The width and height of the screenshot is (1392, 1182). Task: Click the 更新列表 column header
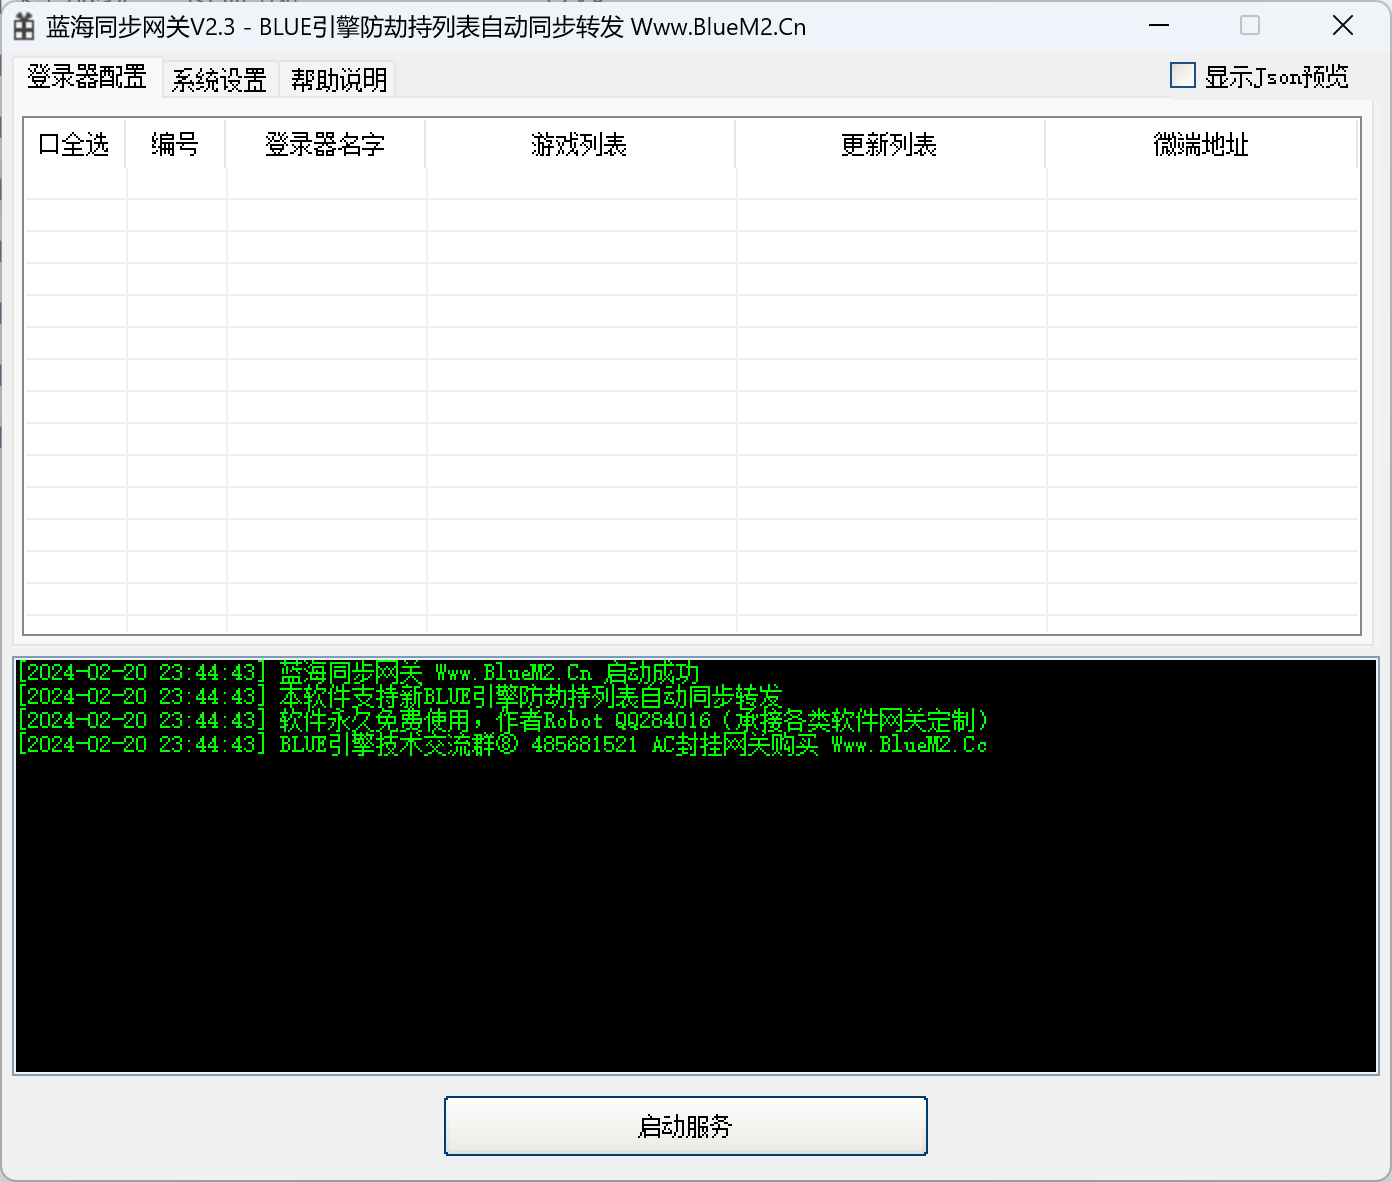888,144
